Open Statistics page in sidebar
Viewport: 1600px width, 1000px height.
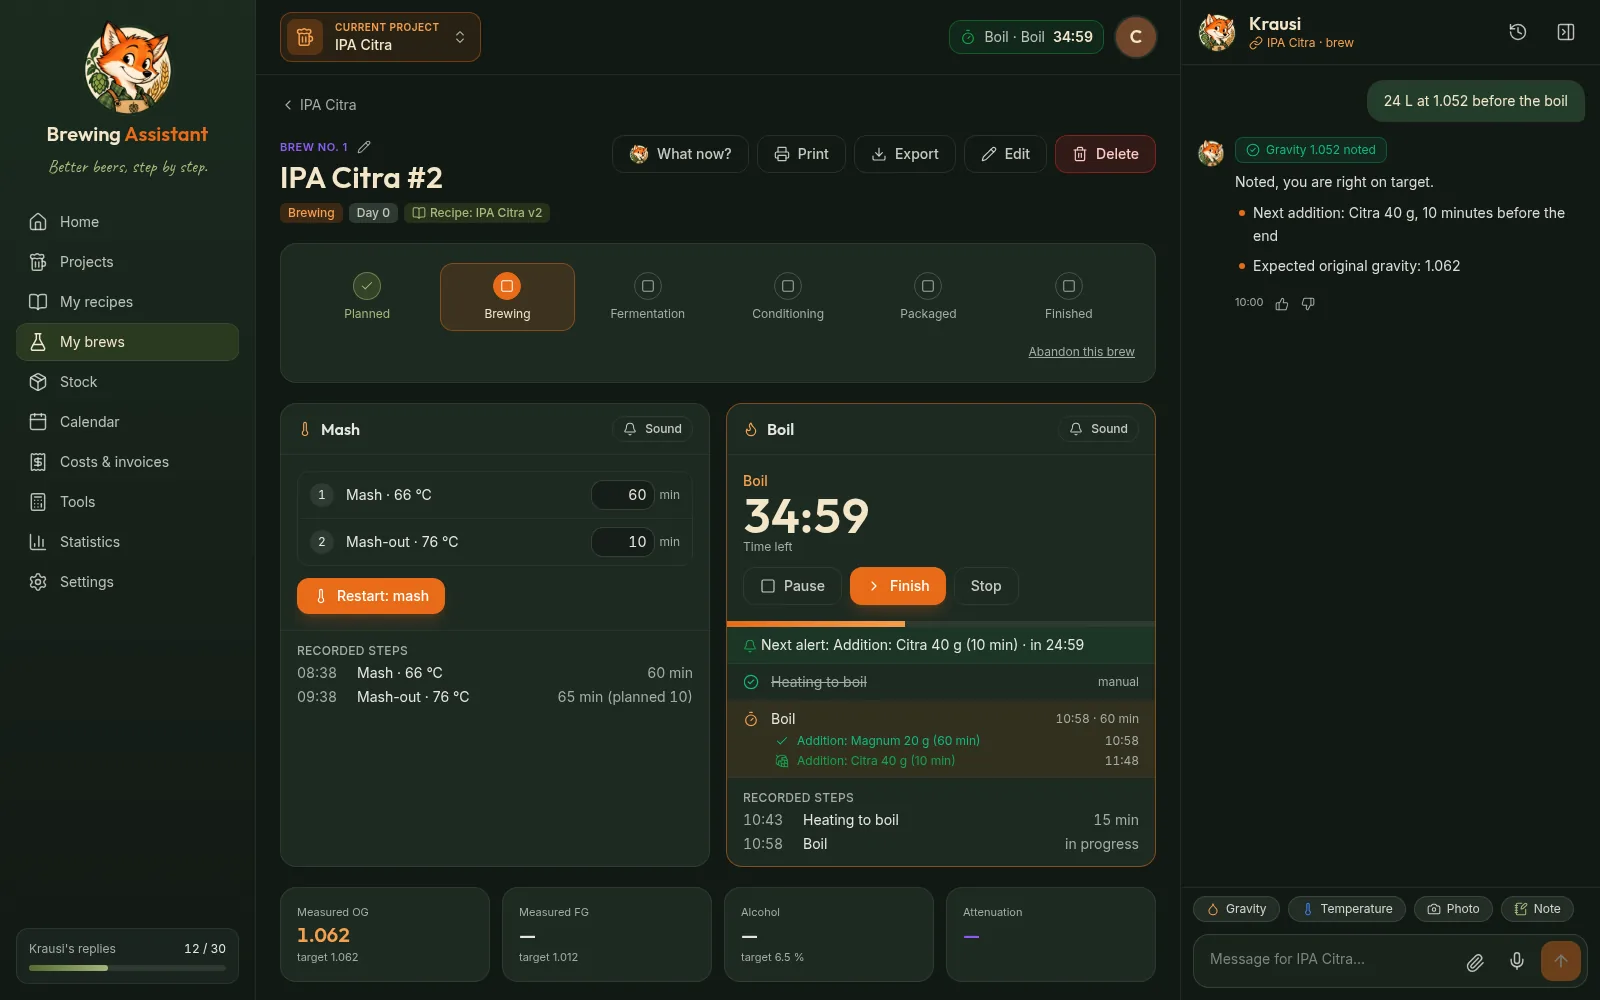[127, 542]
